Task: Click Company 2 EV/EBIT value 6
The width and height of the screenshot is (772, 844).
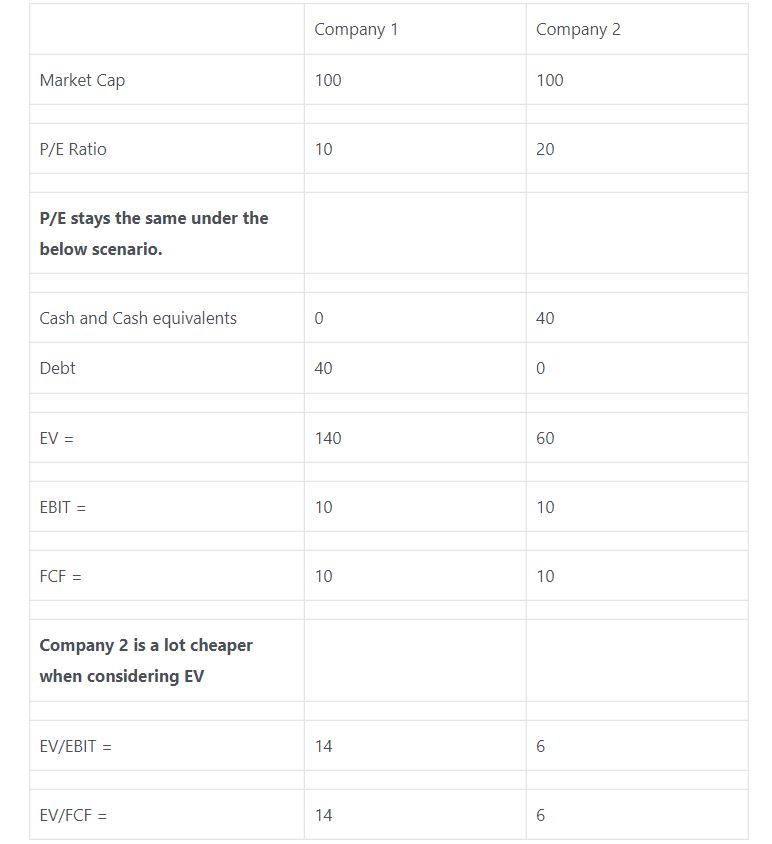Action: (x=541, y=746)
